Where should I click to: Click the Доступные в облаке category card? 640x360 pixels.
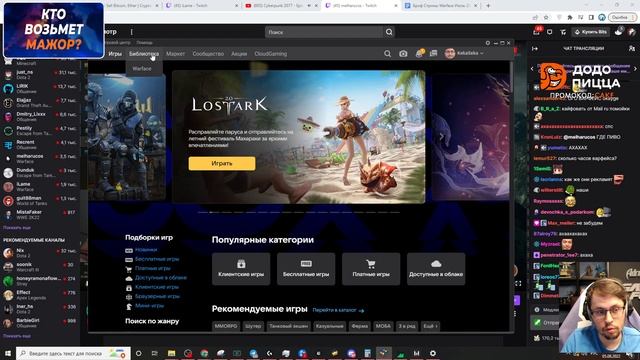(x=436, y=269)
